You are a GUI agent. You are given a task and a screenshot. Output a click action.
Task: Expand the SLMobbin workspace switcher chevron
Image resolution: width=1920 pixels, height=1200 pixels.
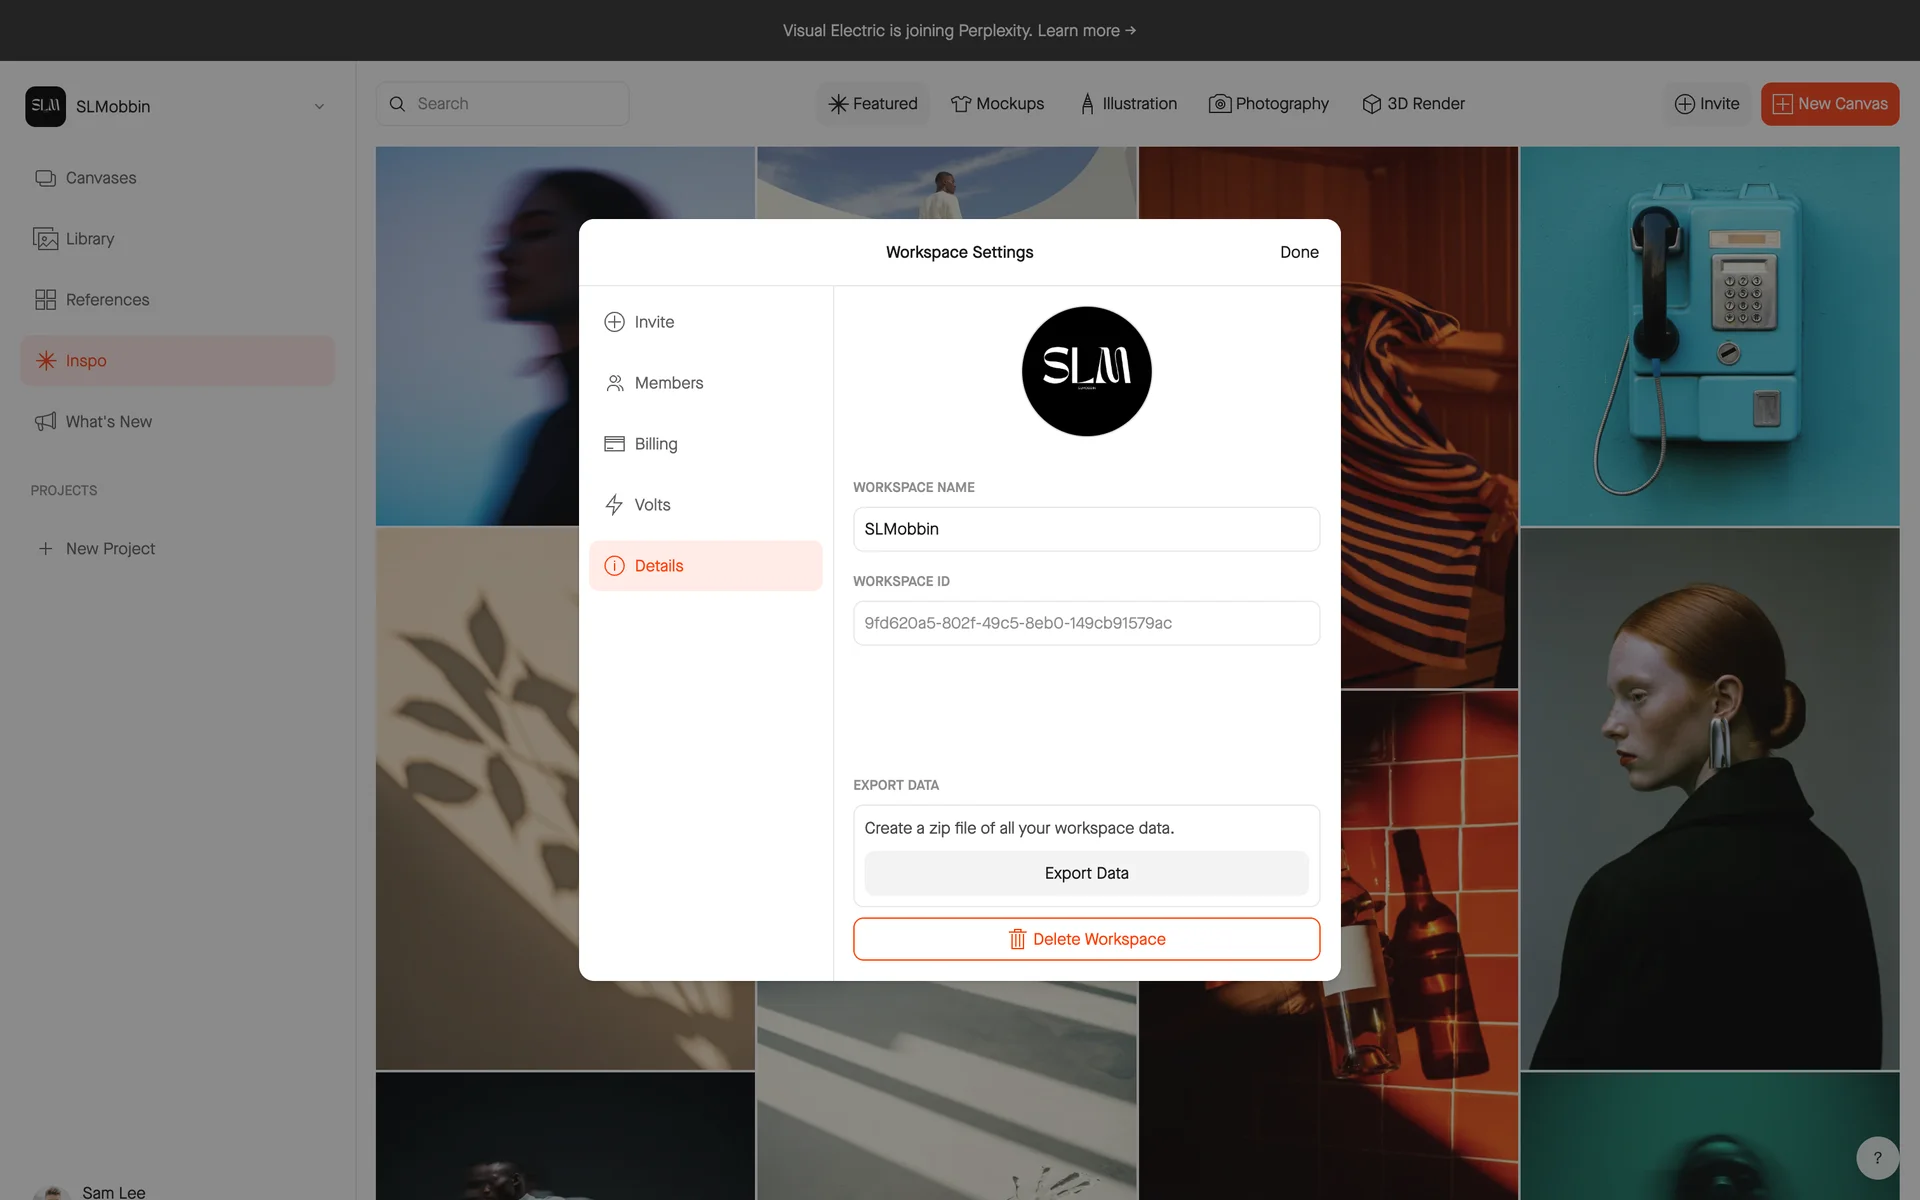[319, 107]
